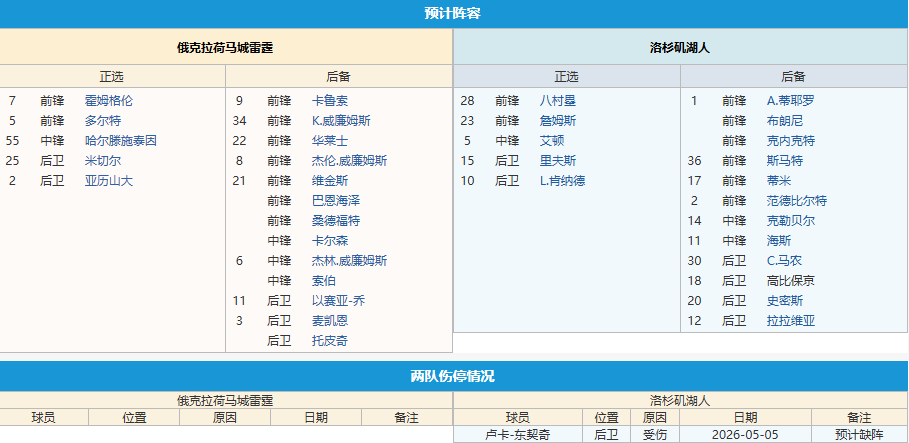Screen dimensions: 909x443
Task: Click the Lakers 正选 column header
Action: pyautogui.click(x=566, y=77)
